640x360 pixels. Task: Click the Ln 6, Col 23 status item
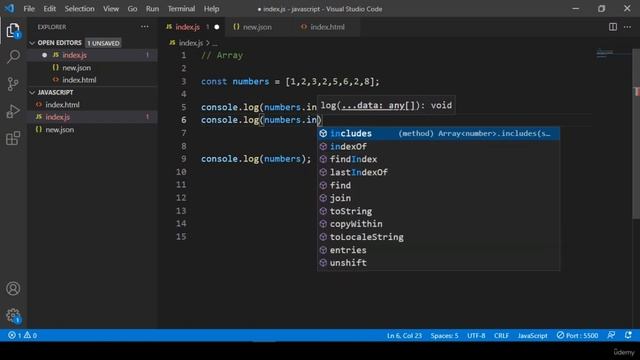(x=404, y=336)
